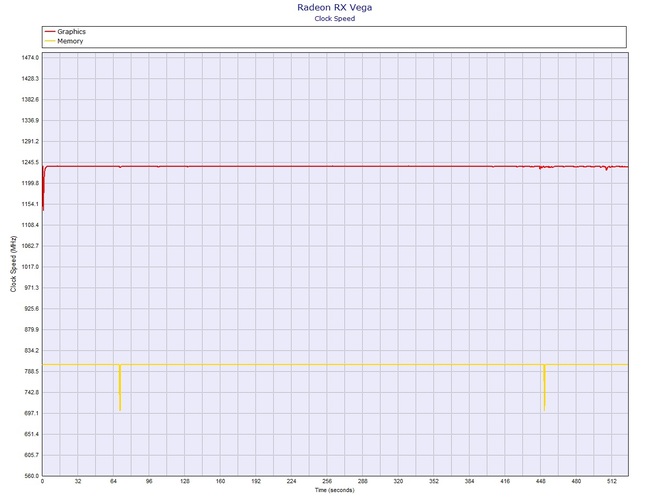This screenshot has width=670, height=502.
Task: Click the first memory clock dip near 70 seconds
Action: [x=120, y=388]
